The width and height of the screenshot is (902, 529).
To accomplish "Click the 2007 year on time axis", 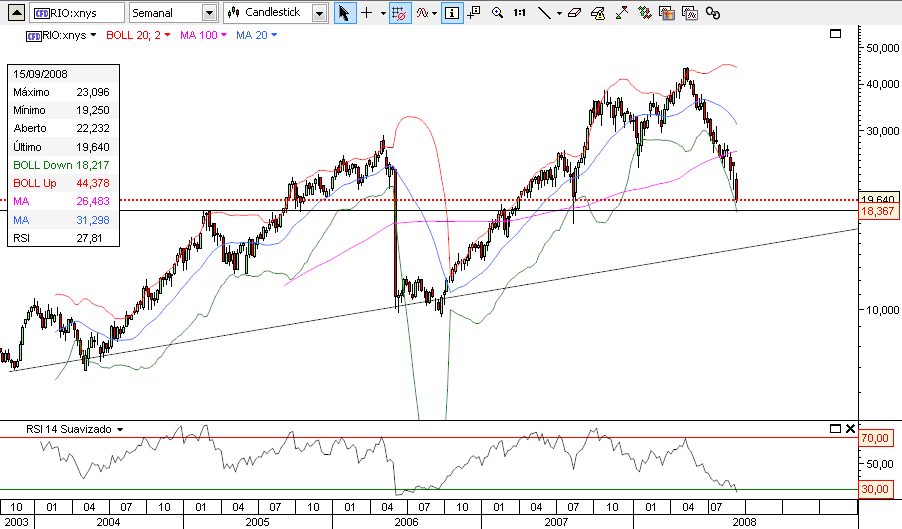I will tap(556, 522).
